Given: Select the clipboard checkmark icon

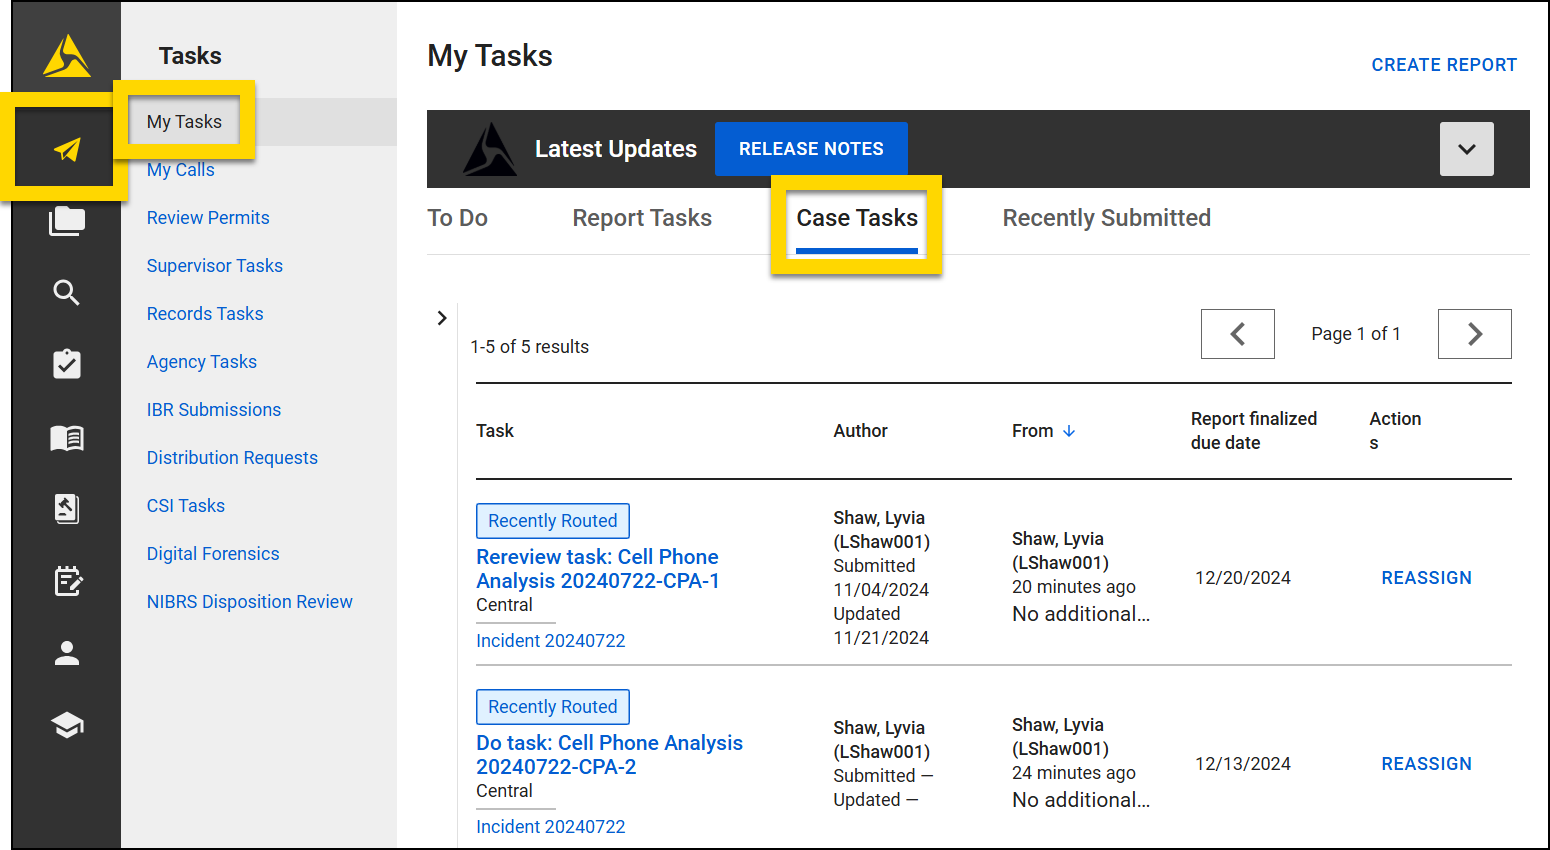Looking at the screenshot, I should 65,364.
